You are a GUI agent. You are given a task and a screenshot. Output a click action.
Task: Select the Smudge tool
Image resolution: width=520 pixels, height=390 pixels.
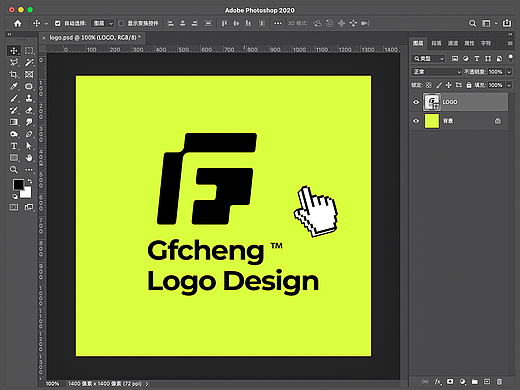tap(29, 122)
